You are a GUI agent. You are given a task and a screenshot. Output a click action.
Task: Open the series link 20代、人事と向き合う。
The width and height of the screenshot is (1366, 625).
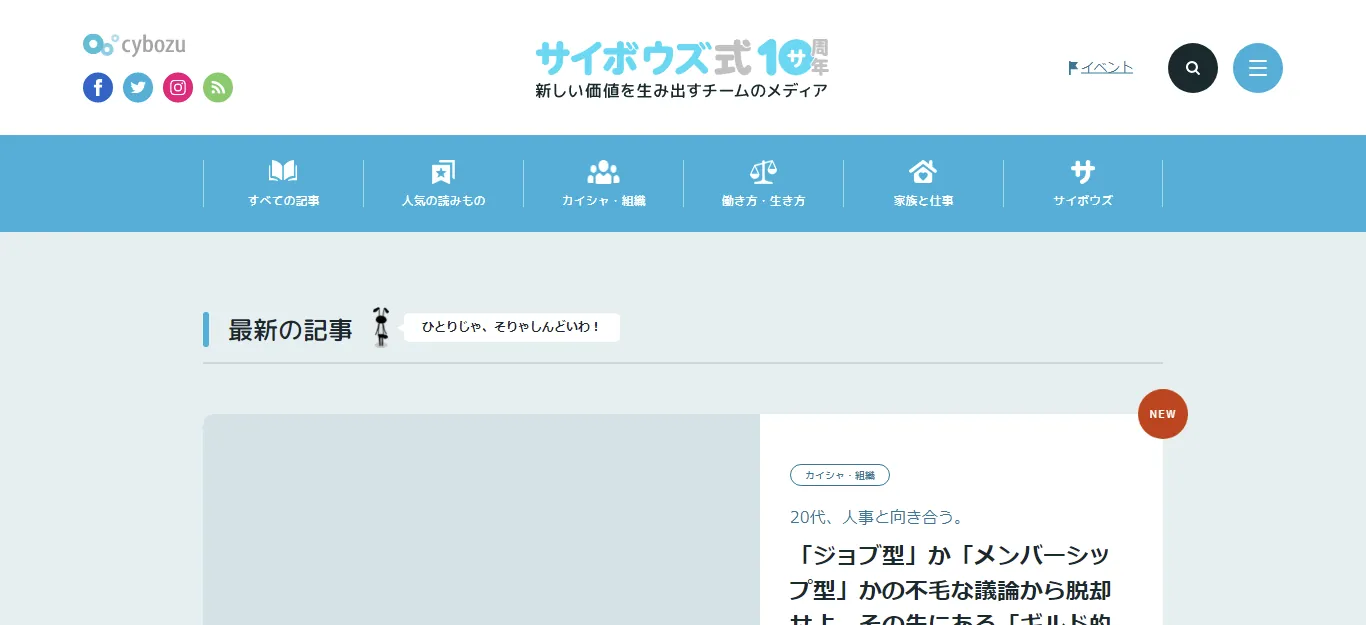coord(877,517)
